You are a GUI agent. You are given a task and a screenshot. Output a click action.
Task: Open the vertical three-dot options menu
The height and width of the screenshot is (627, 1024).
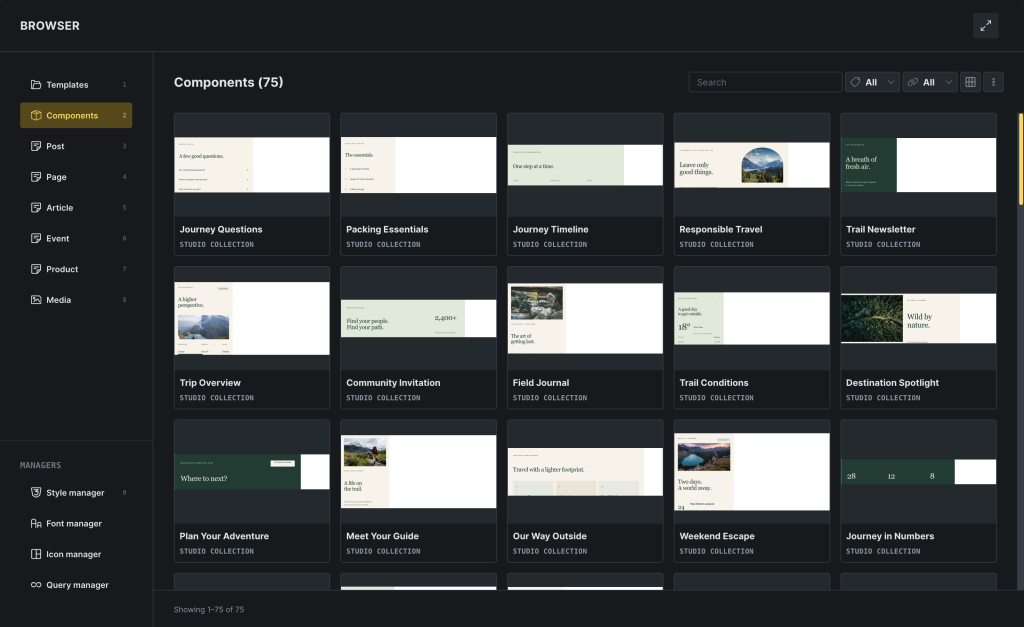(x=993, y=82)
